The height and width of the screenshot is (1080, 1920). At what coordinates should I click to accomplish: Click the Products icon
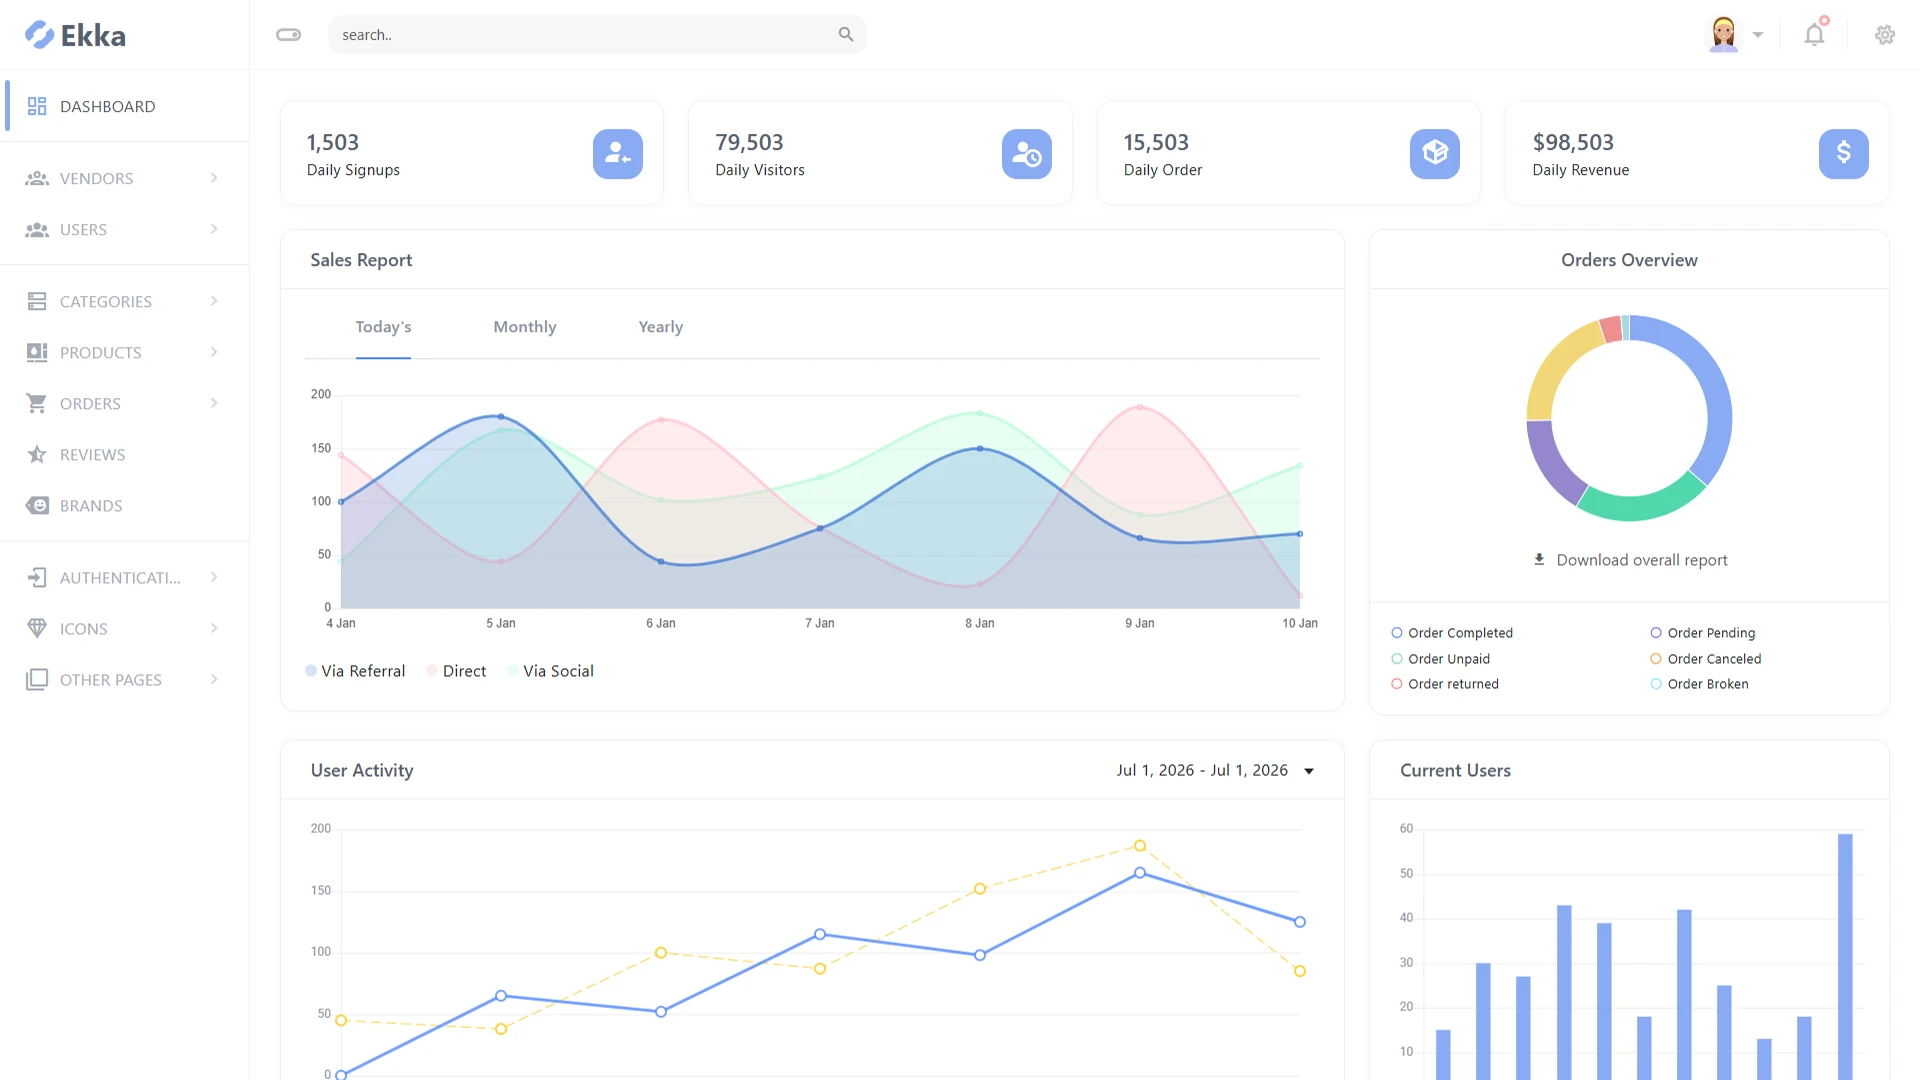coord(37,352)
